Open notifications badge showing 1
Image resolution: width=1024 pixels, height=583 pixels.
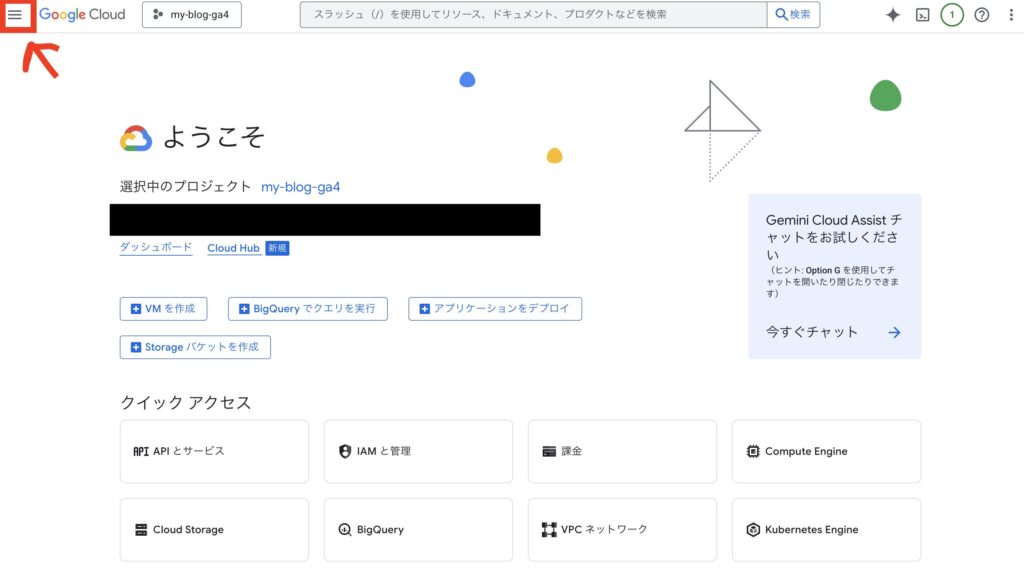coord(952,14)
